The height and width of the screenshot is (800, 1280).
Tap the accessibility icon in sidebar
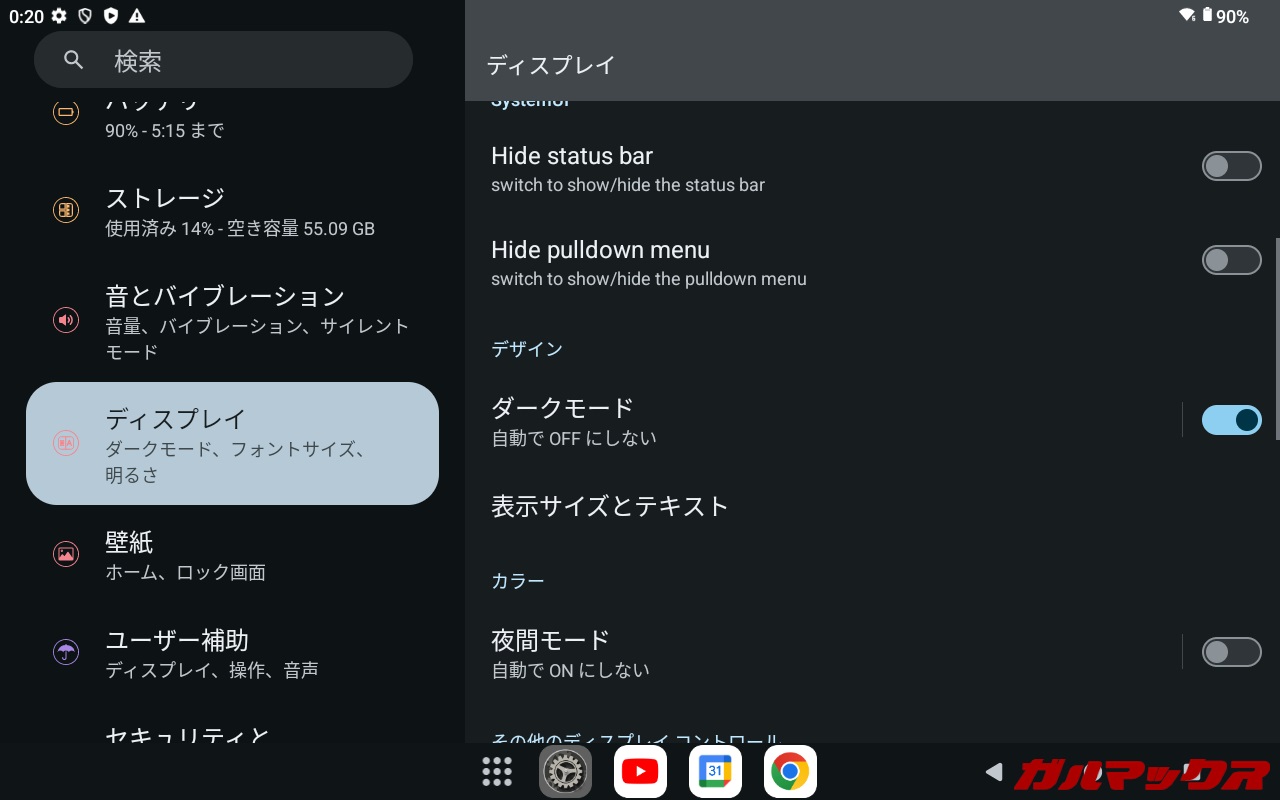click(x=66, y=652)
